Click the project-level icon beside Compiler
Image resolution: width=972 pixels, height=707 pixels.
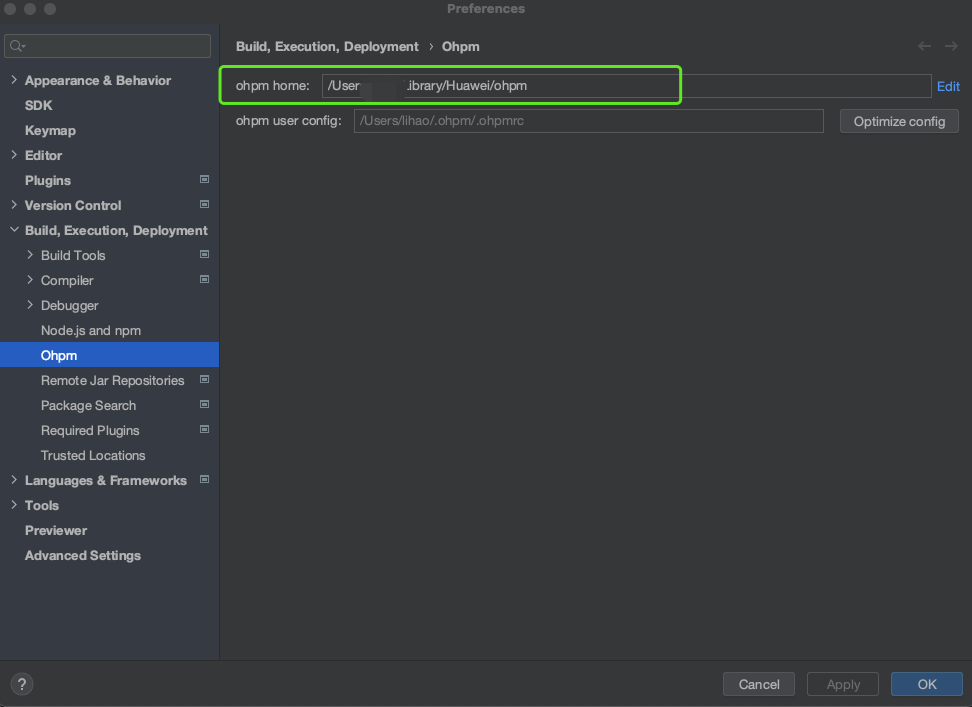tap(204, 279)
